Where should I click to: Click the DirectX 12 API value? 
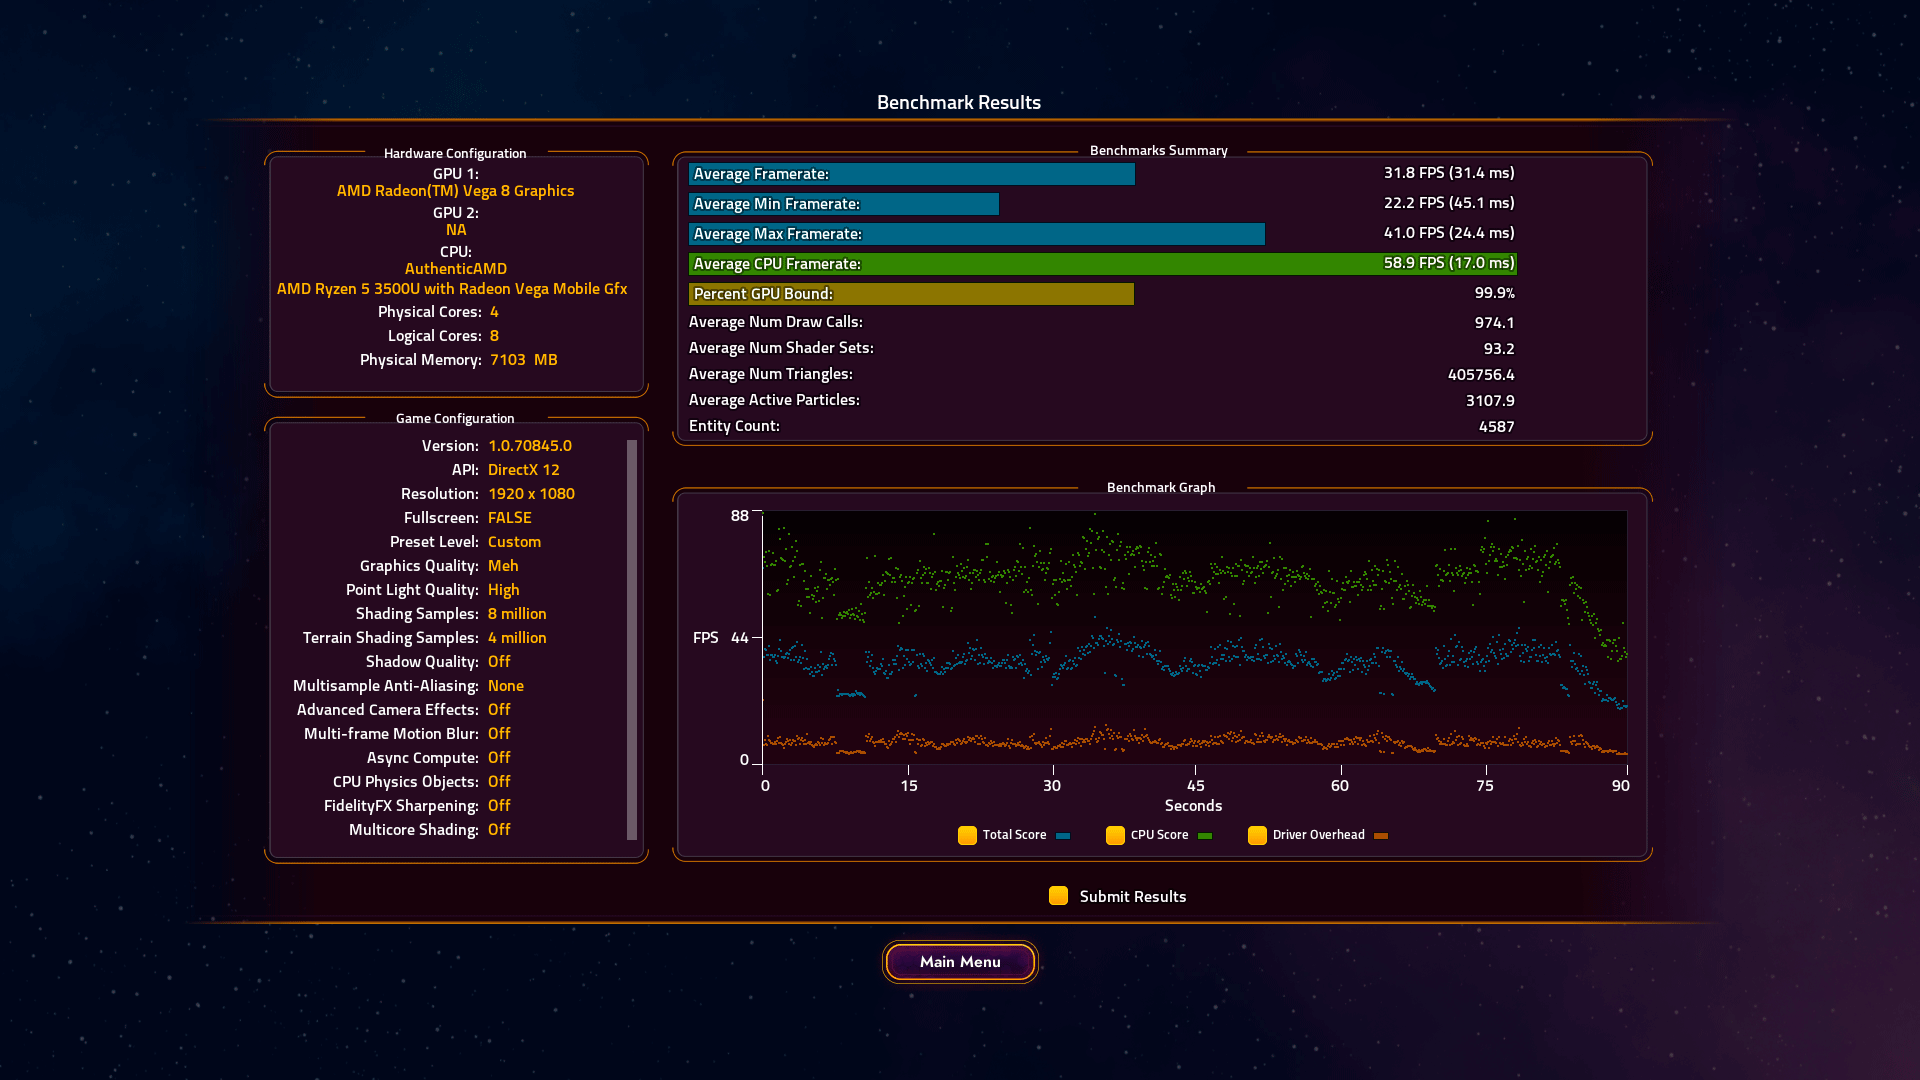(523, 470)
